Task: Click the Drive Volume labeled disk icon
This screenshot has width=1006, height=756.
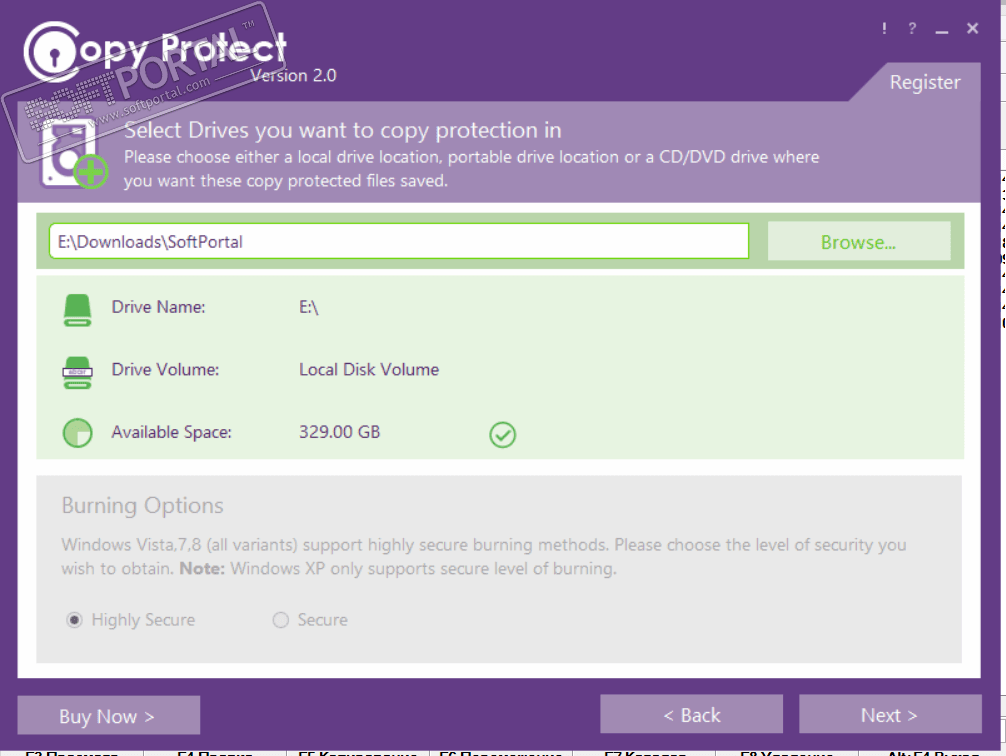Action: click(x=77, y=372)
